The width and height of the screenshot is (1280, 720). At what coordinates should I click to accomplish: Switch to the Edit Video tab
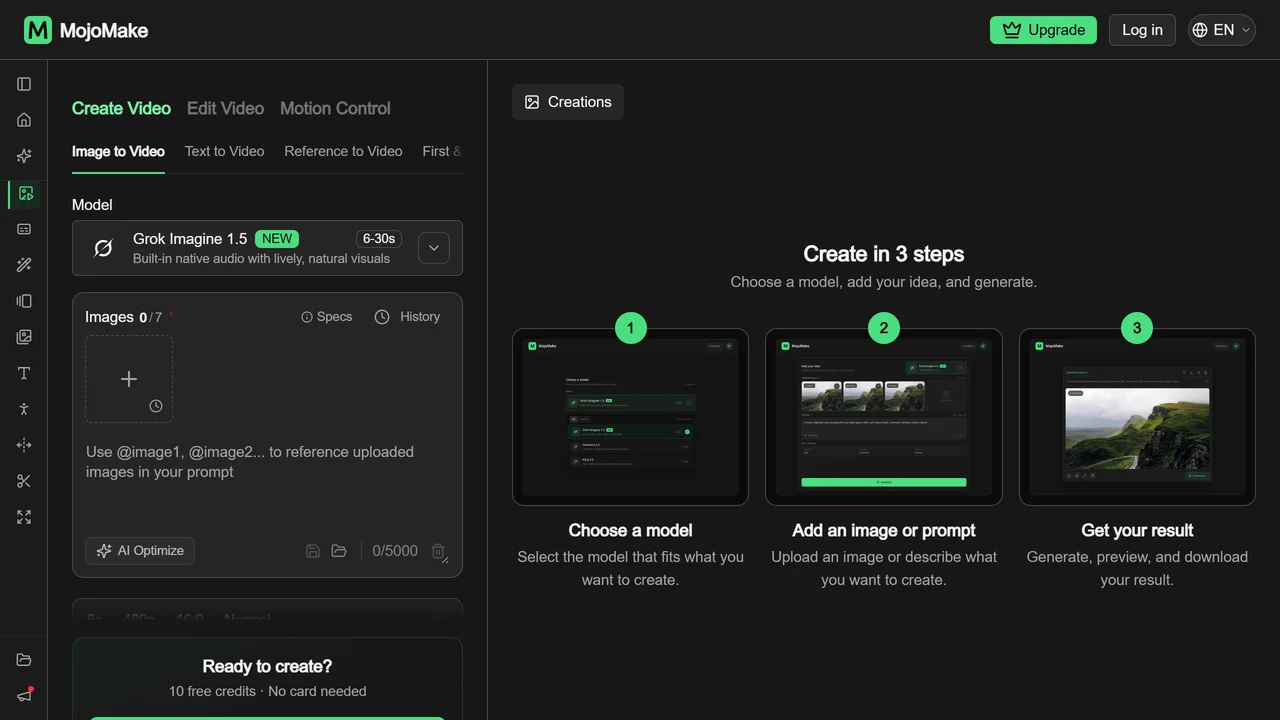(x=226, y=108)
